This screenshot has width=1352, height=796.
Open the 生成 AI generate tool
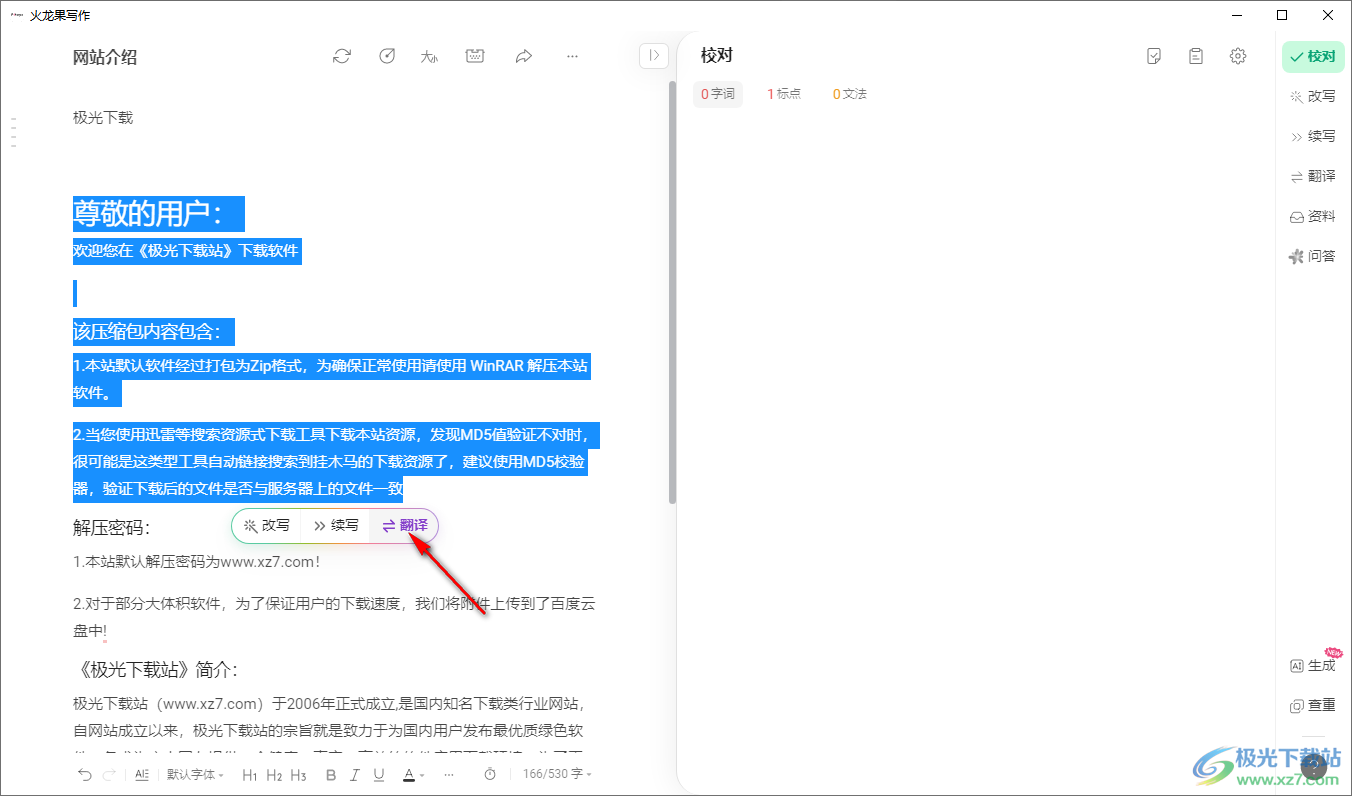pyautogui.click(x=1313, y=665)
